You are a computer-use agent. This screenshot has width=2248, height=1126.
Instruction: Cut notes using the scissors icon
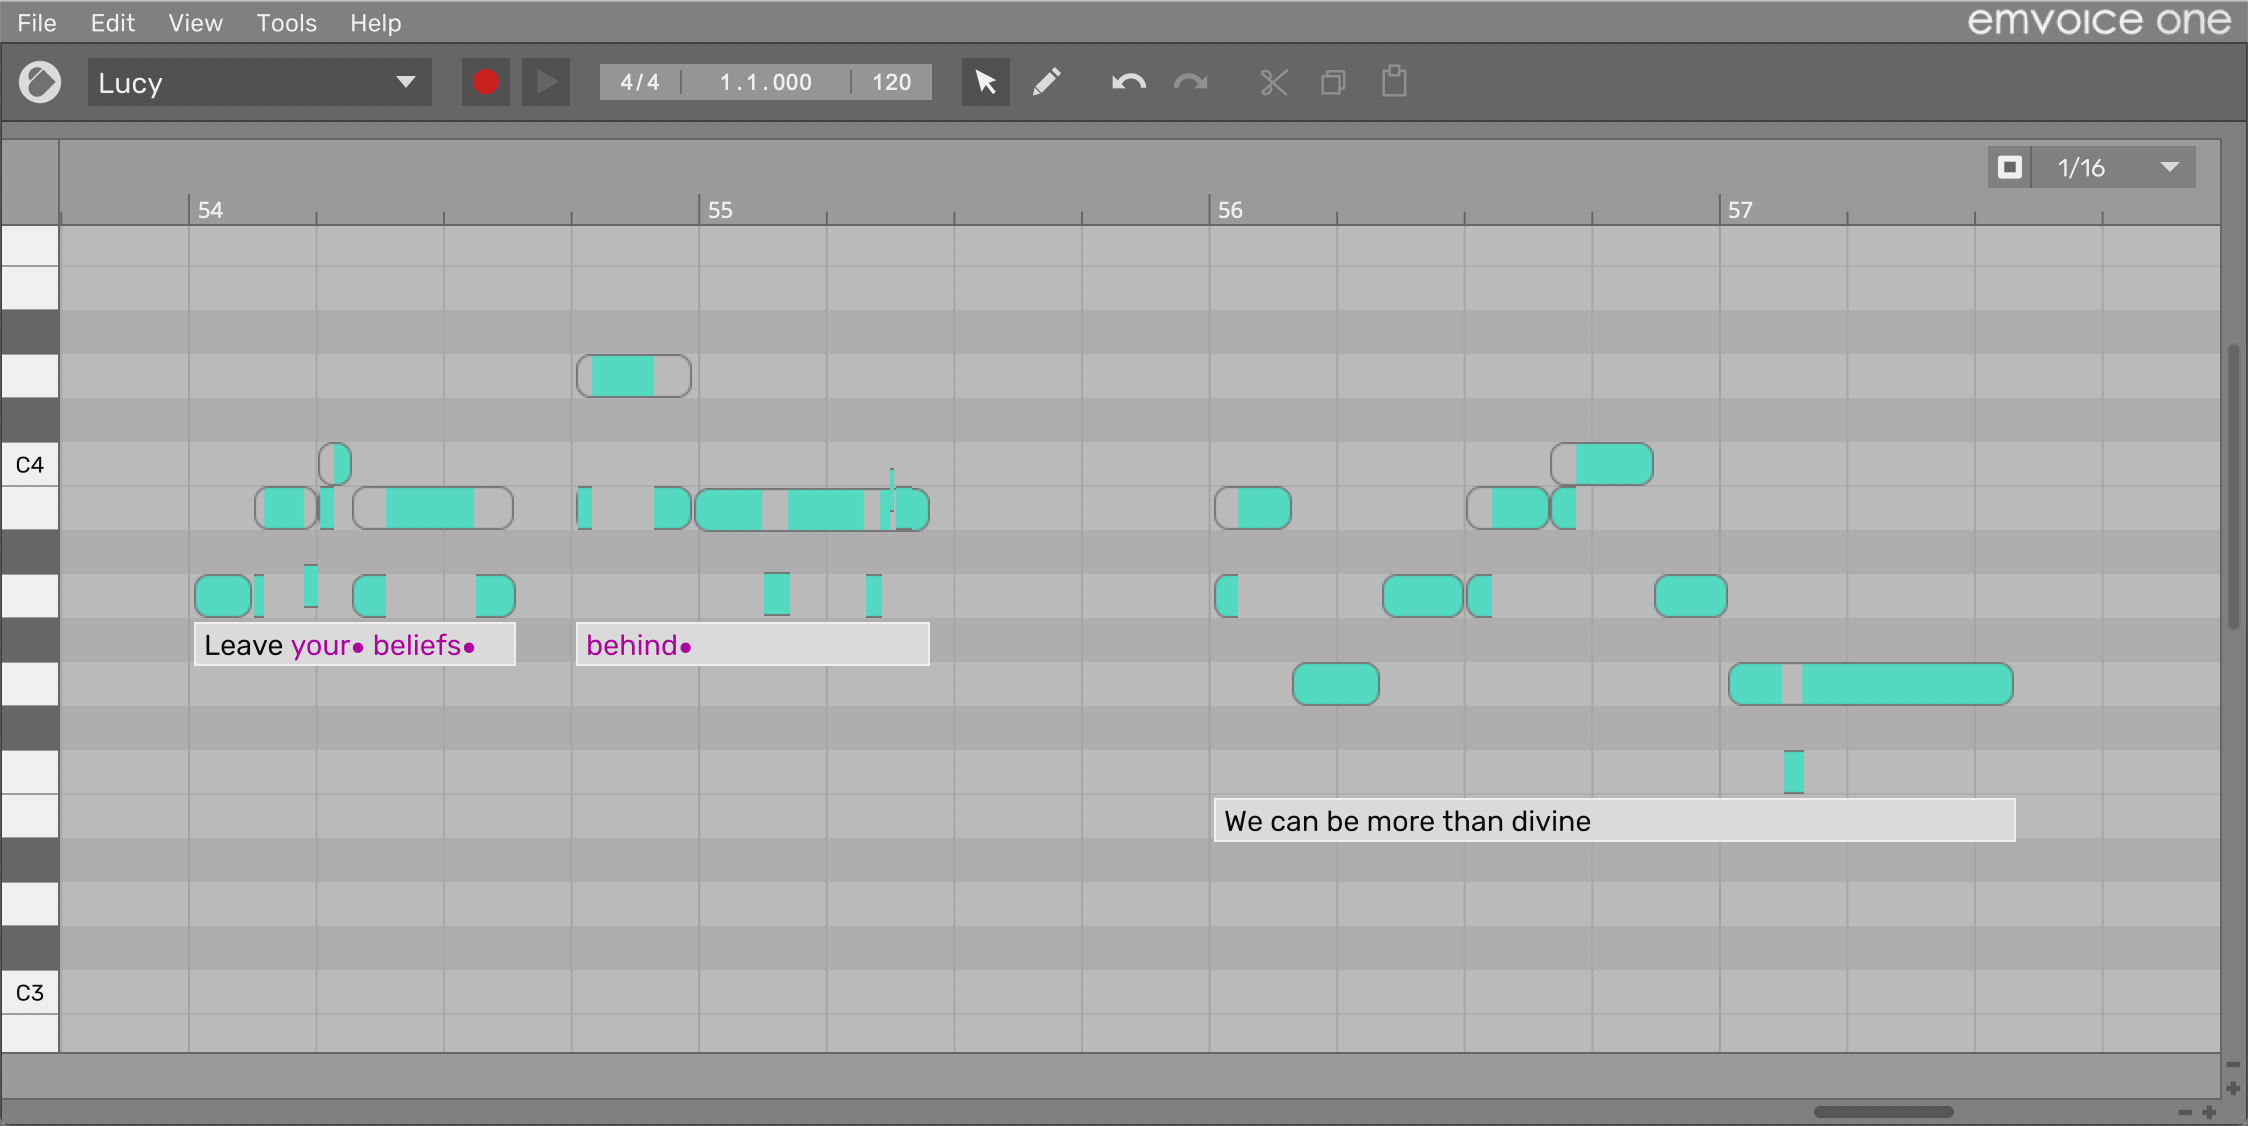click(x=1272, y=82)
